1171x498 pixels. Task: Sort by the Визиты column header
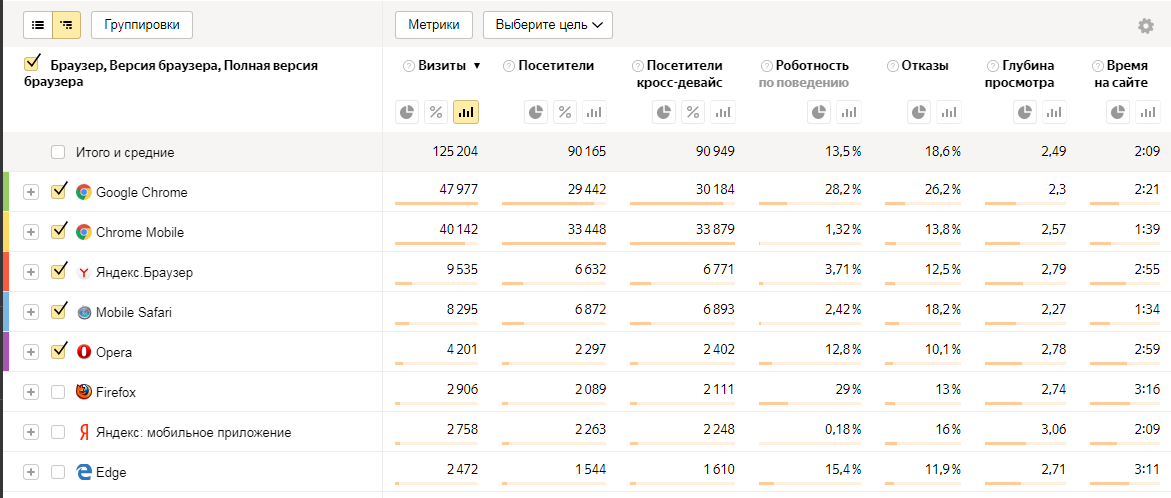click(x=441, y=66)
